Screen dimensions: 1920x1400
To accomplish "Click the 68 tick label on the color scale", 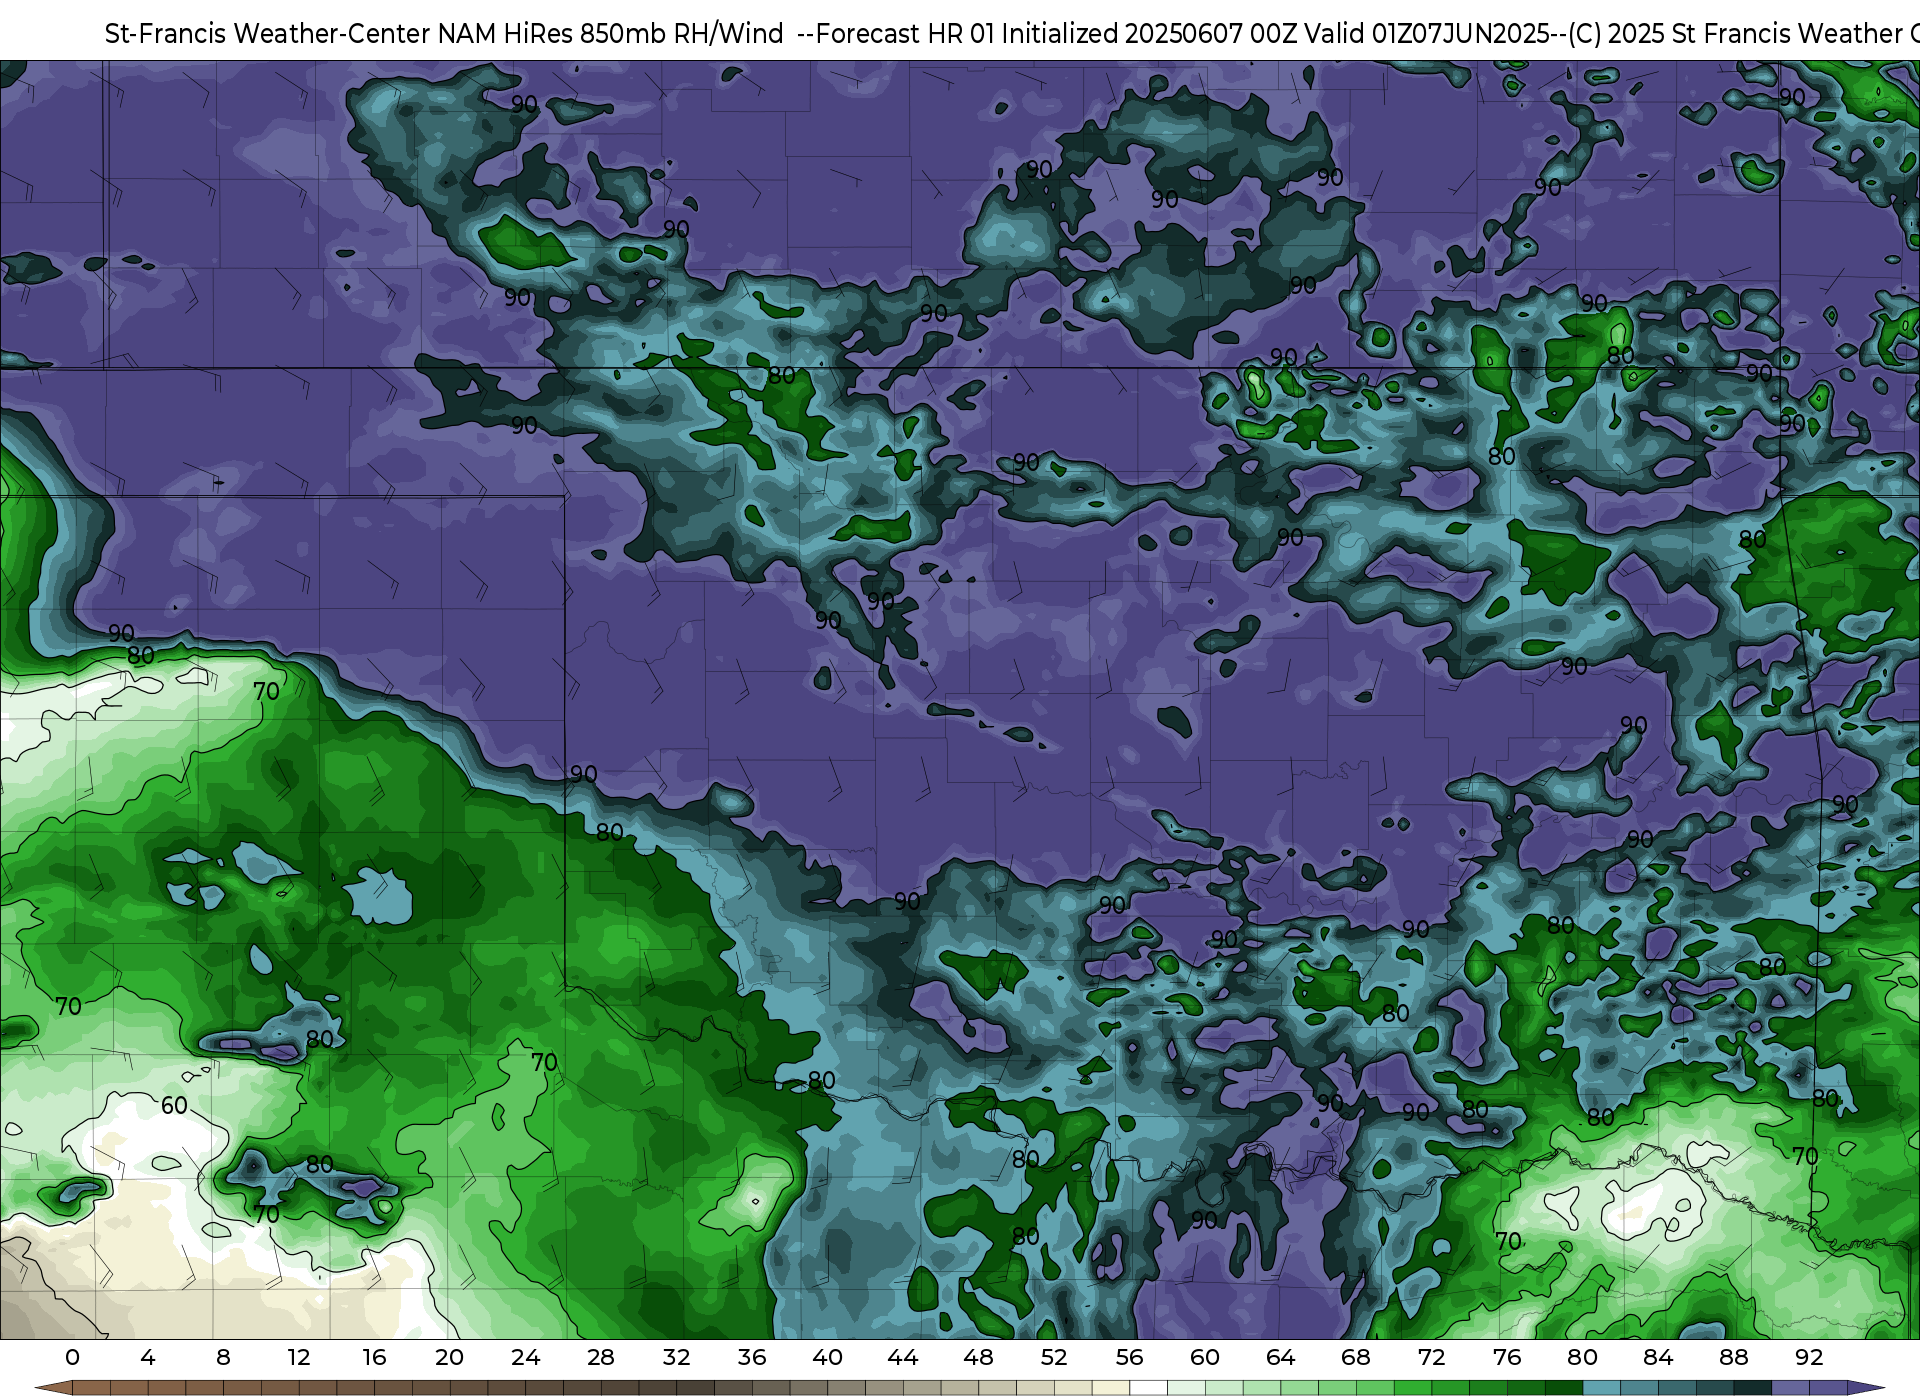I will 1356,1357.
